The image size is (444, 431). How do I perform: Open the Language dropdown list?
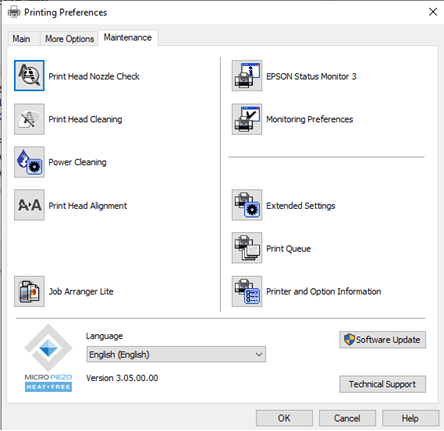[x=176, y=354]
